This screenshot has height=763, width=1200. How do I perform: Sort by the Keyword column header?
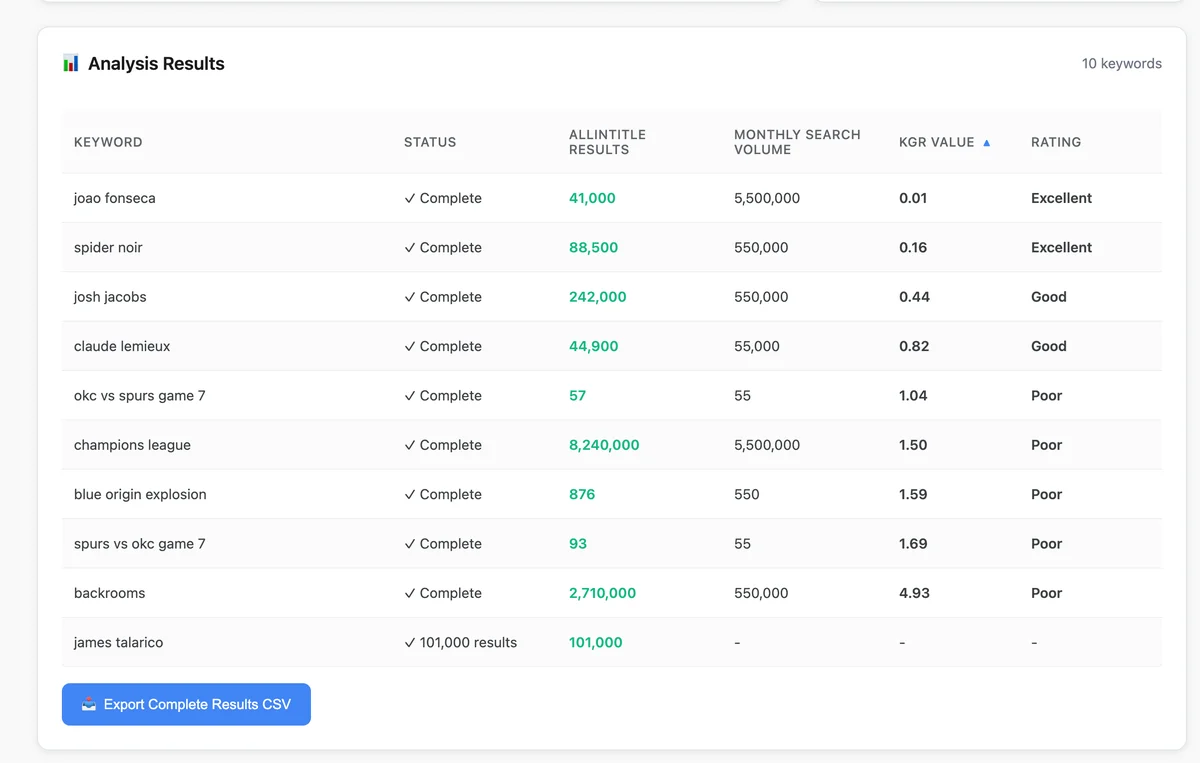tap(108, 142)
